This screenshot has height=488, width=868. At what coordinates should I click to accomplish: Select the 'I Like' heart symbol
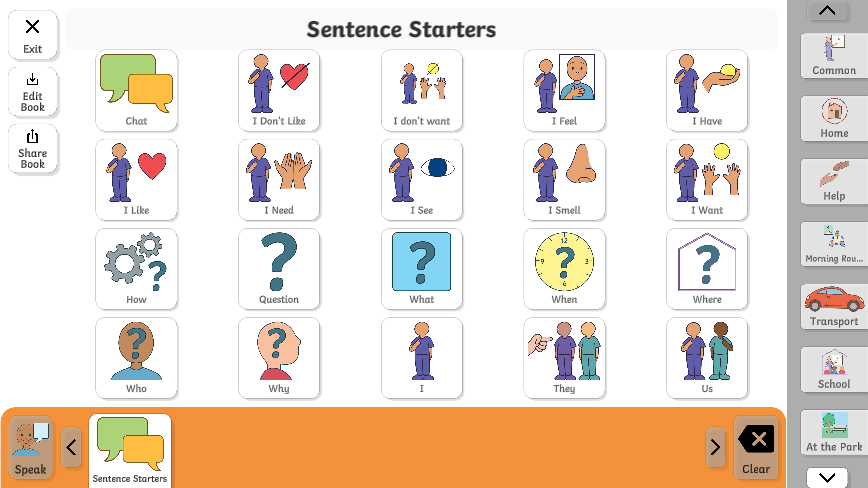click(136, 179)
